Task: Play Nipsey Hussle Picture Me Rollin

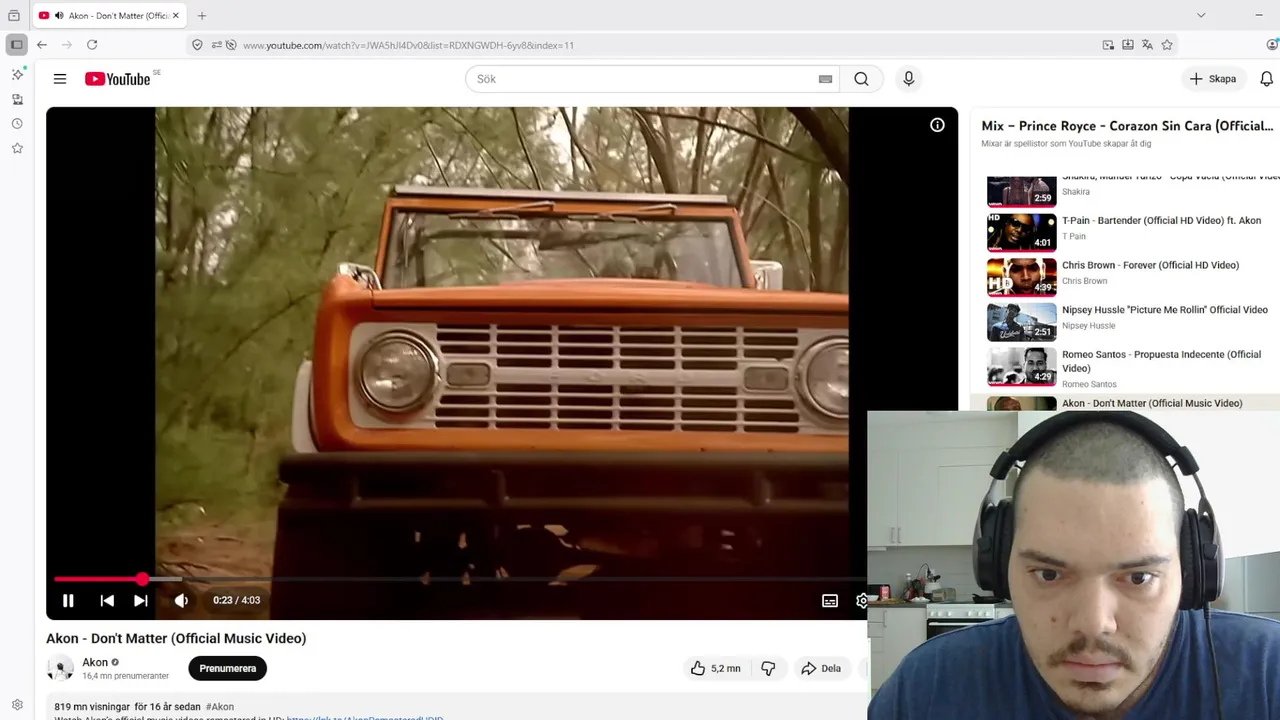Action: pyautogui.click(x=1164, y=310)
